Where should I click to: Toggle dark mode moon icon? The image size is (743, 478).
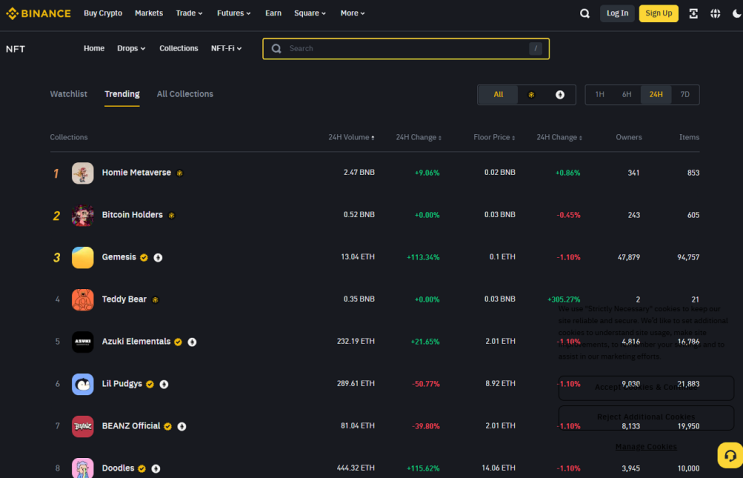coord(737,14)
